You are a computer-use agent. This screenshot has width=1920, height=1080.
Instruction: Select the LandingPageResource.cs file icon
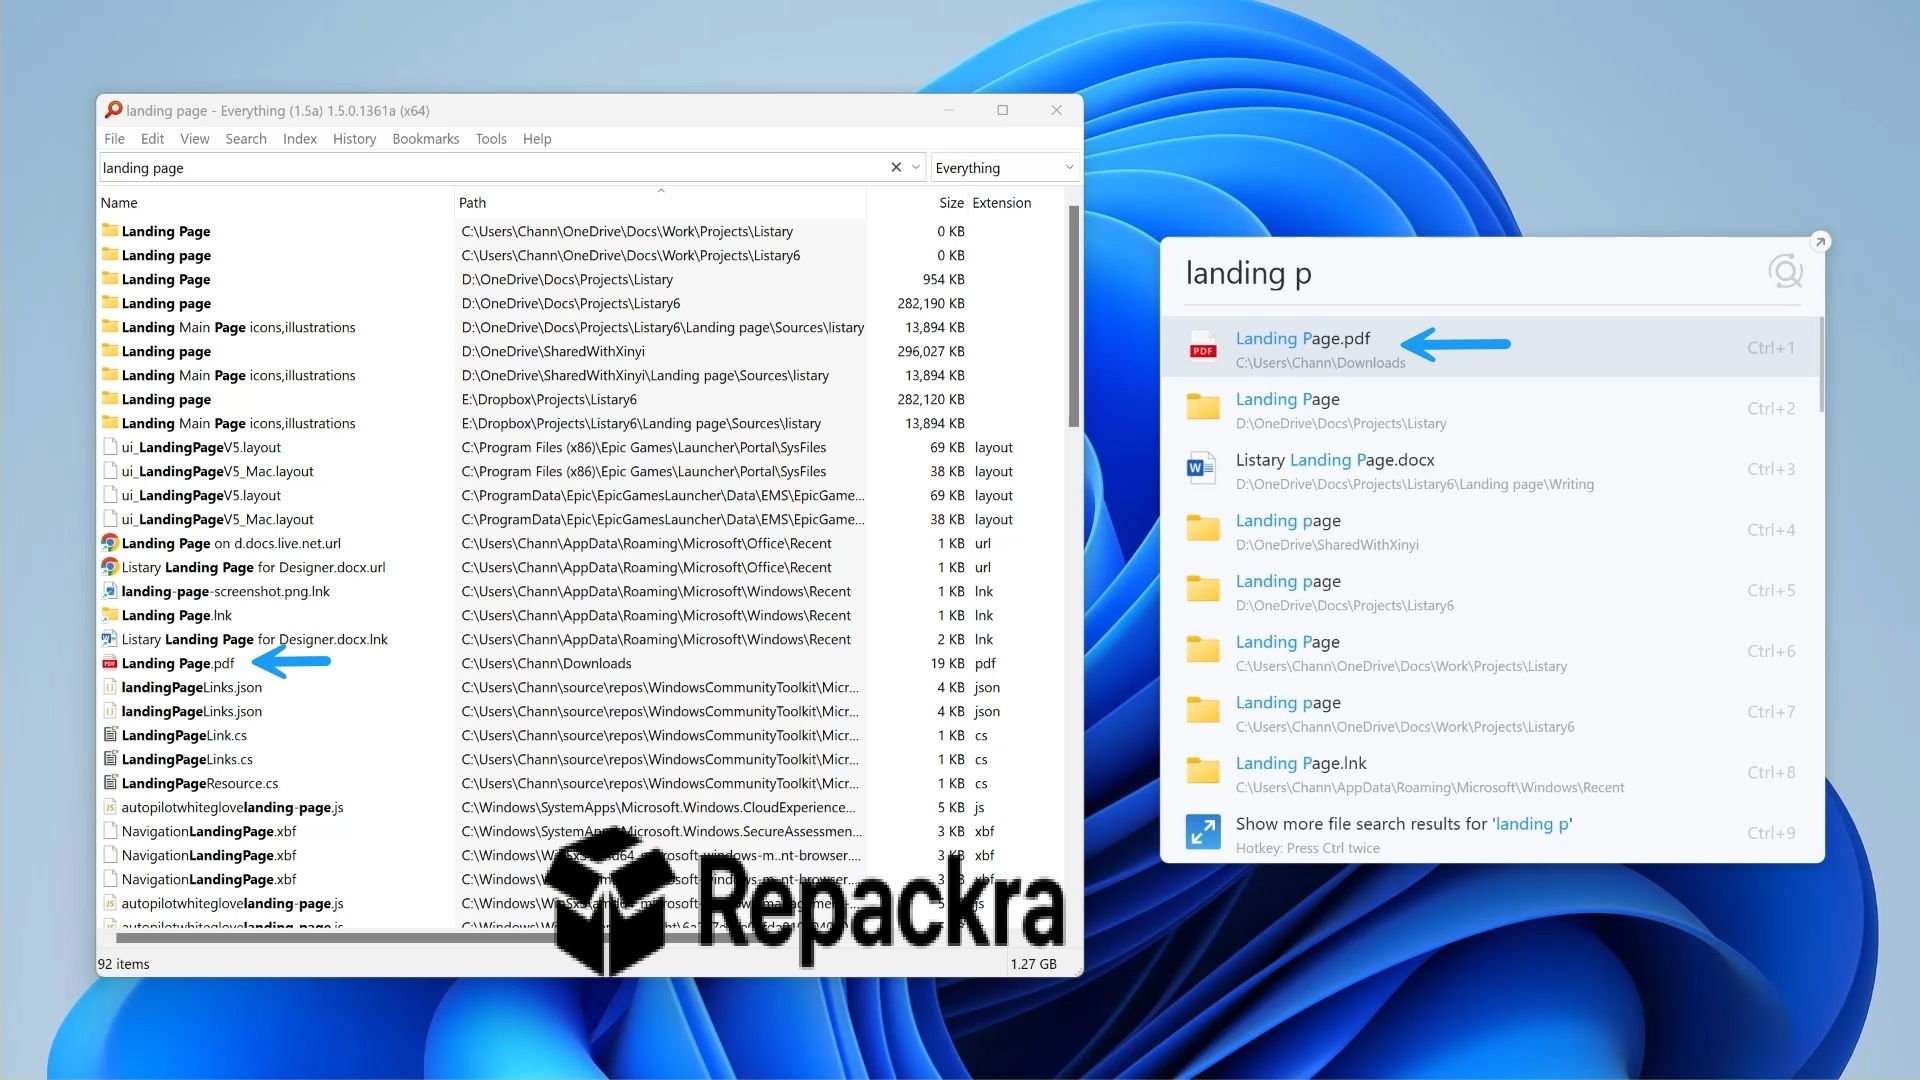pyautogui.click(x=110, y=783)
